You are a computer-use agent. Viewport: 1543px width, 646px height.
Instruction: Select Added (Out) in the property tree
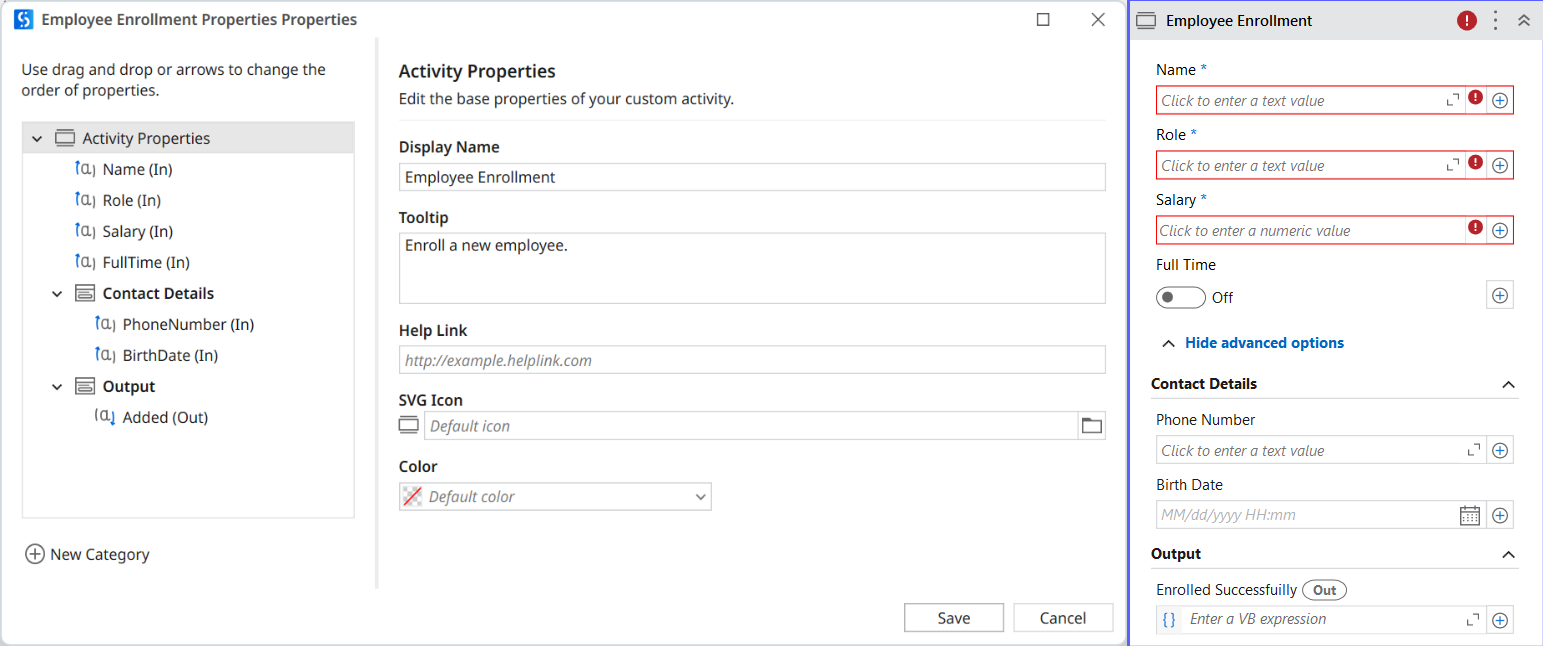click(x=165, y=417)
